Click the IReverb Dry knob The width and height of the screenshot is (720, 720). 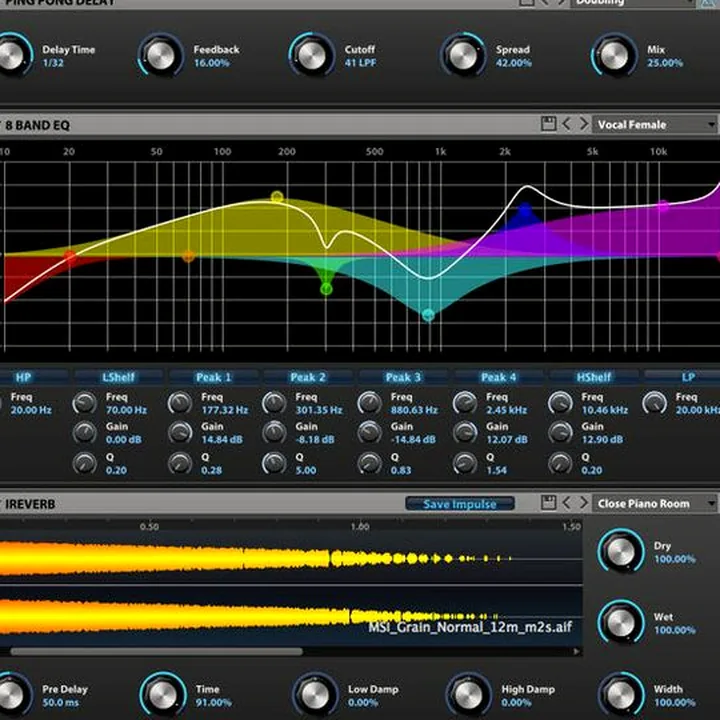621,551
